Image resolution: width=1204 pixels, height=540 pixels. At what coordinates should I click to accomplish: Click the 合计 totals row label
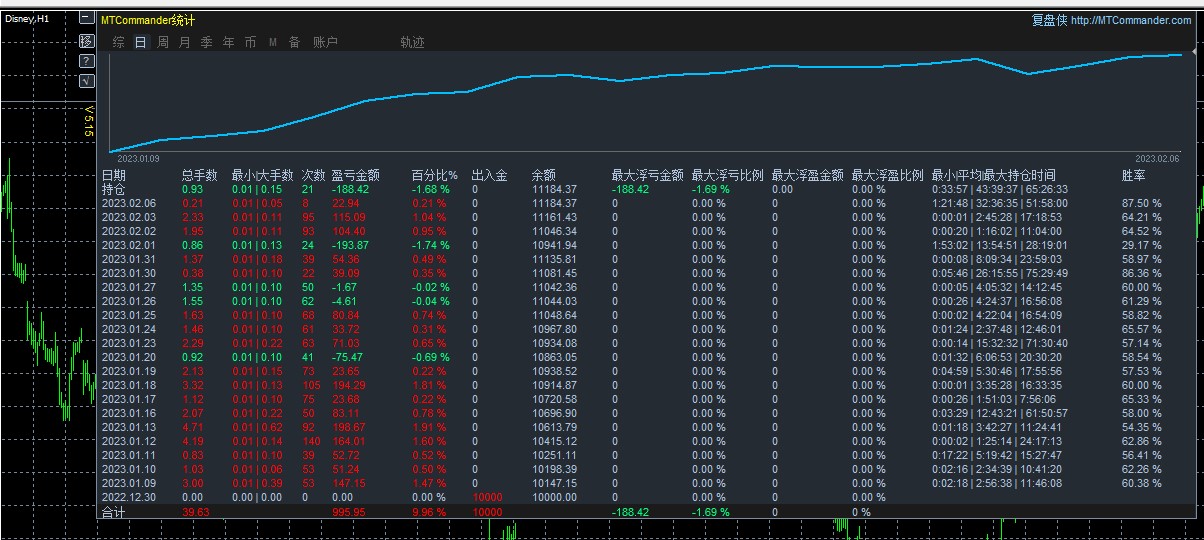114,512
